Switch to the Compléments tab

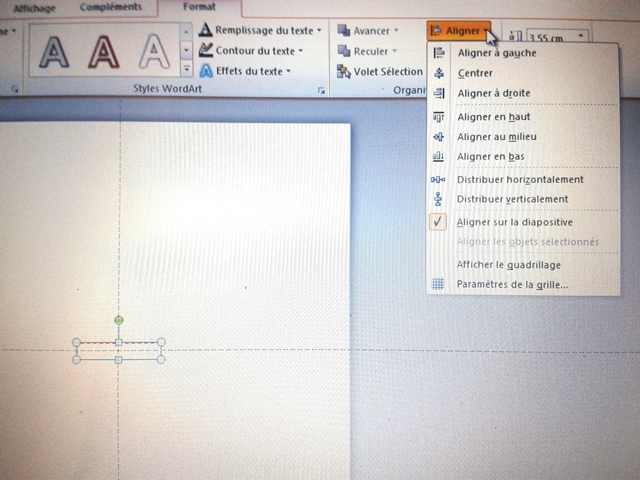pyautogui.click(x=110, y=7)
